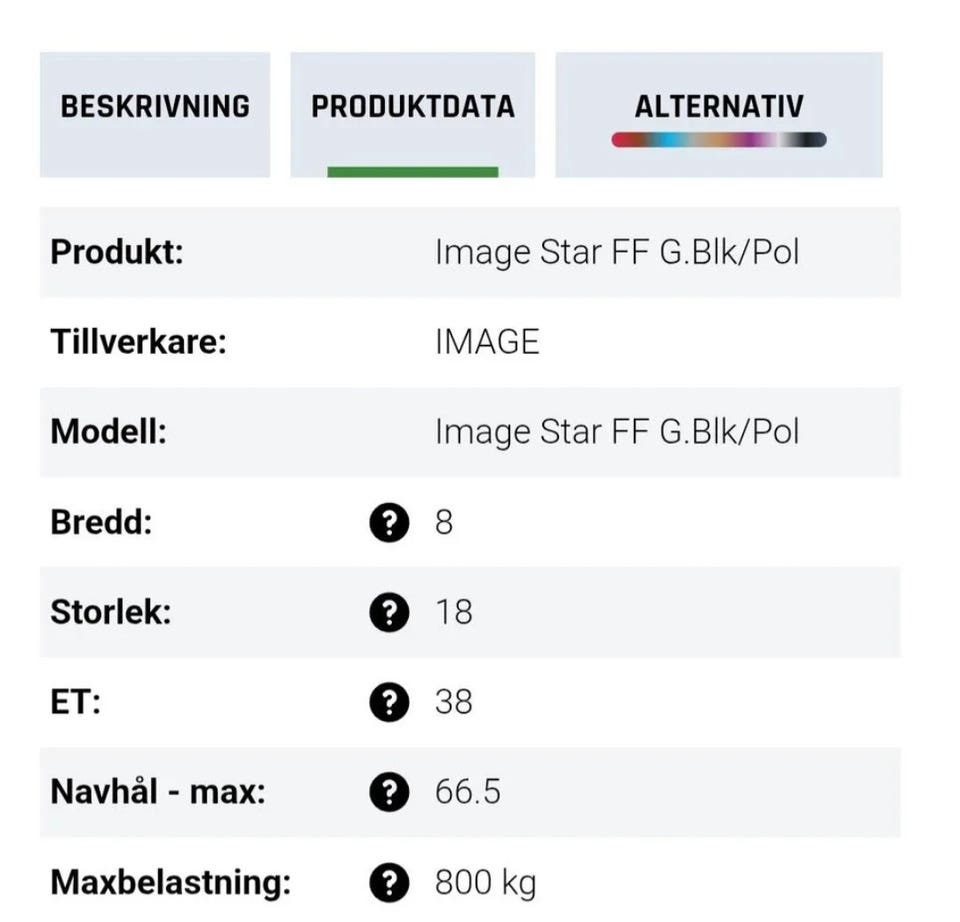The width and height of the screenshot is (960, 922).
Task: Select the Produktdata tab
Action: [412, 107]
